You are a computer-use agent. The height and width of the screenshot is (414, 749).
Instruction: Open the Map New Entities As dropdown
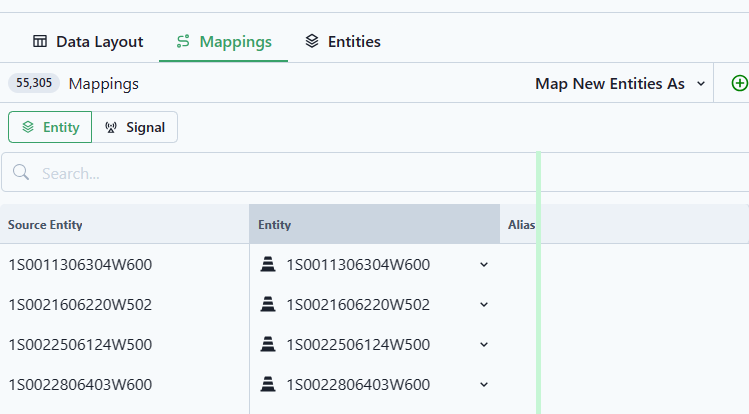[x=620, y=84]
